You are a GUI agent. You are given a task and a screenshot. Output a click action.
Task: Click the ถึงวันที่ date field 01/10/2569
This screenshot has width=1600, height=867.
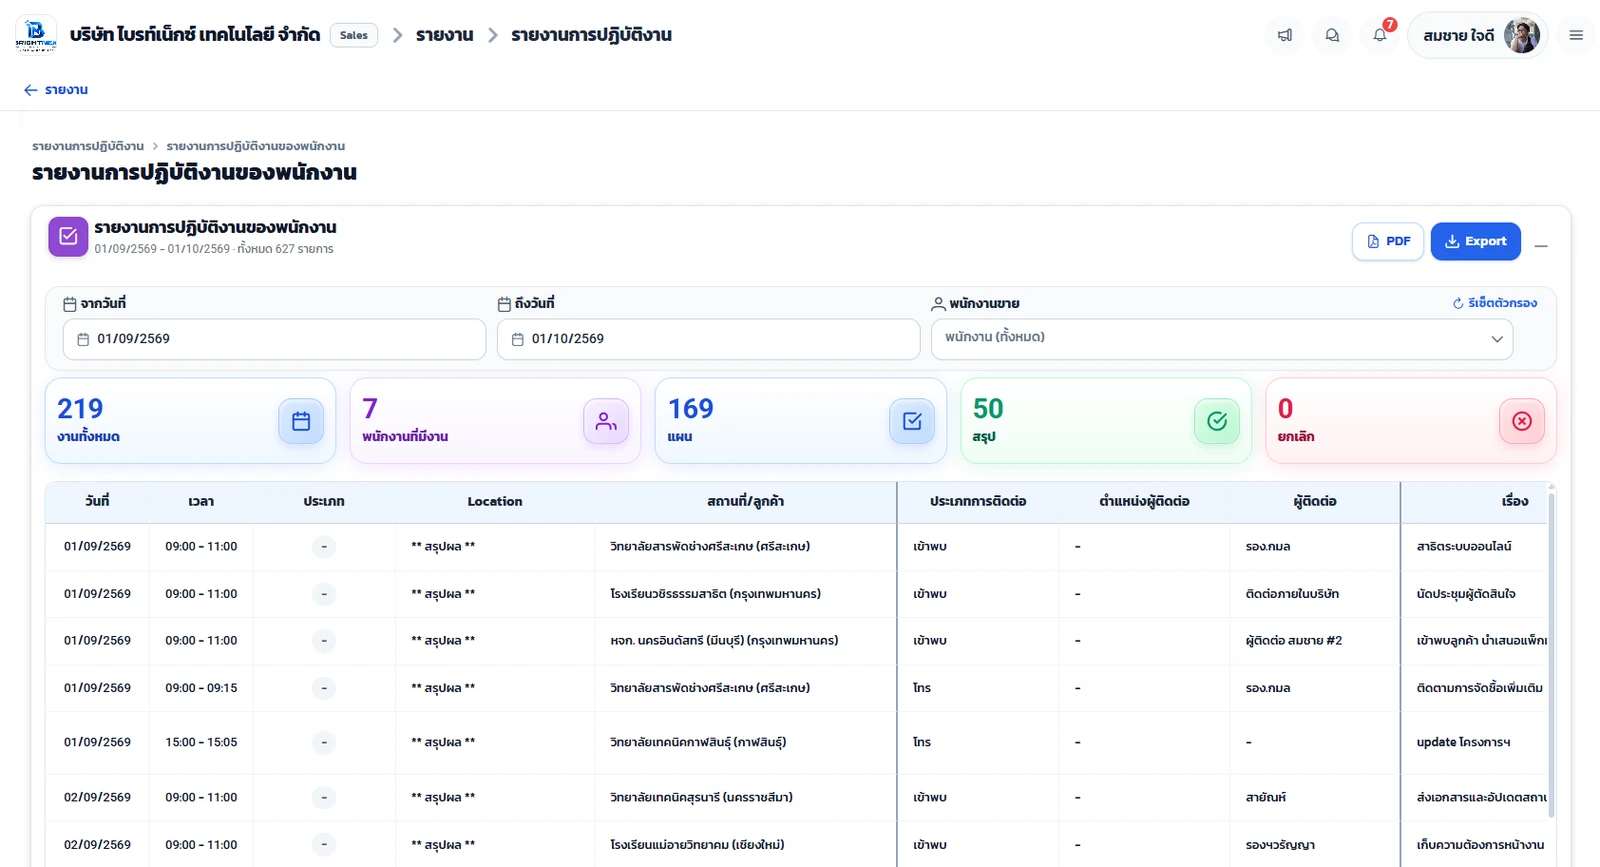click(x=708, y=339)
